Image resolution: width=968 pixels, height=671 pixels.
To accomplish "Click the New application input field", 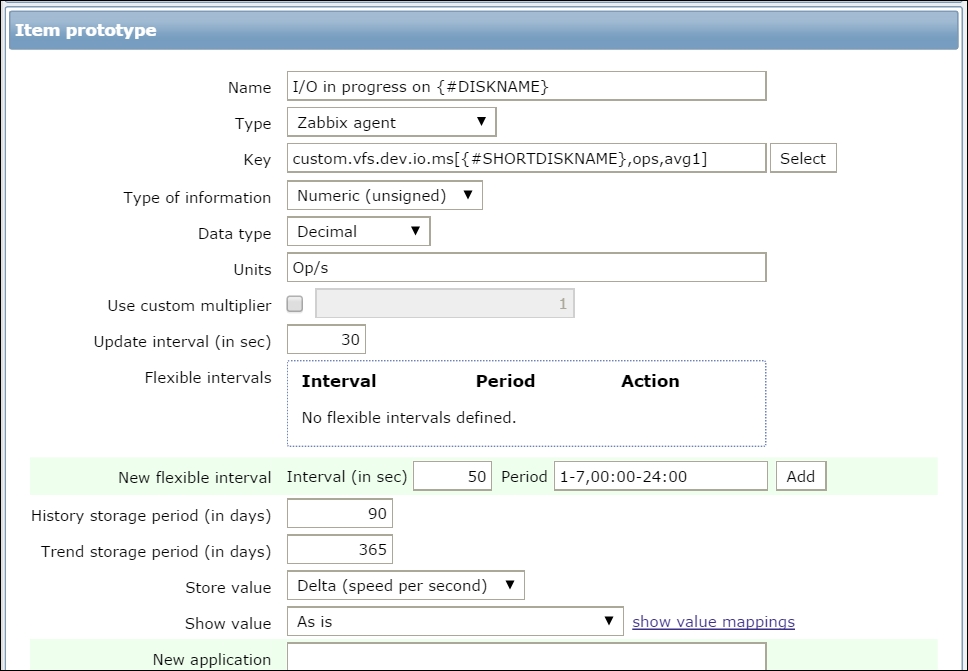I will point(526,658).
